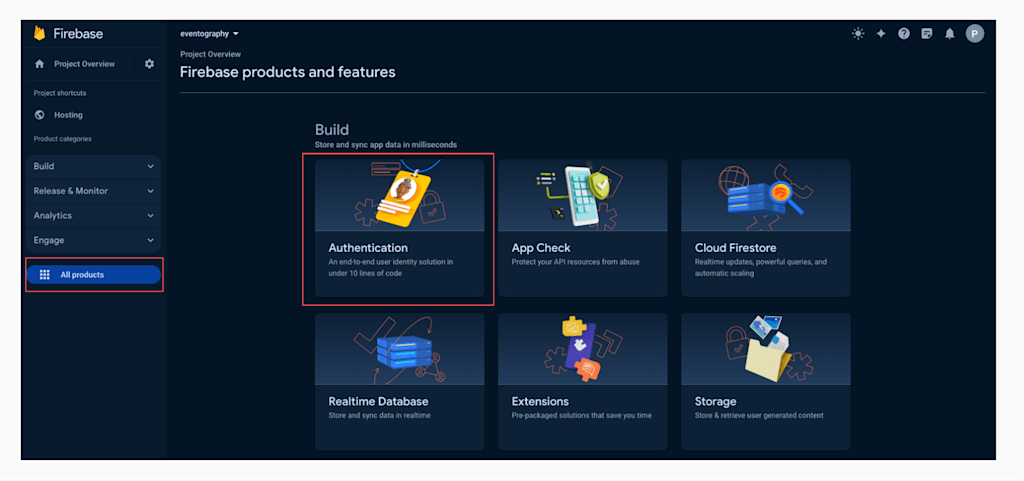Open the Extensions product card
Viewport: 1024px width, 481px height.
click(583, 381)
